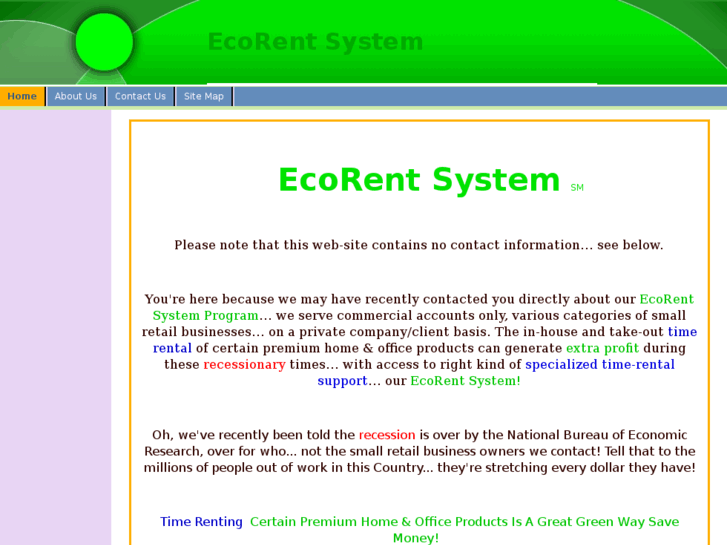Click the green 'extra profit' text
Image resolution: width=727 pixels, height=545 pixels.
[602, 348]
